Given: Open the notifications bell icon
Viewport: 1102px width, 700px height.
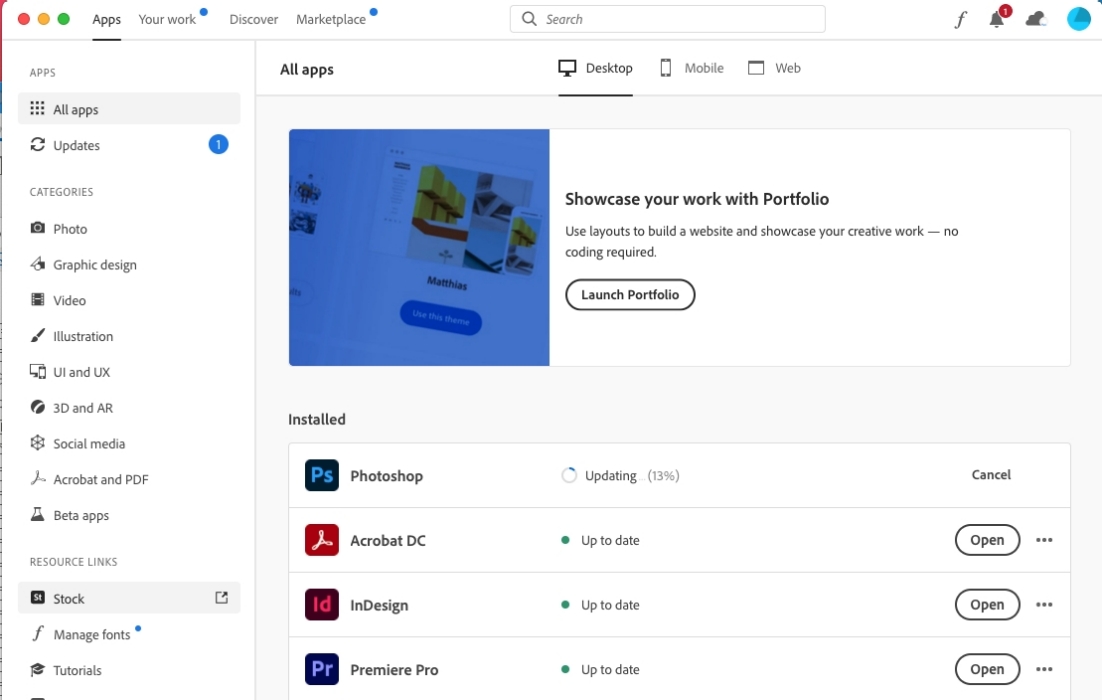Looking at the screenshot, I should point(997,19).
